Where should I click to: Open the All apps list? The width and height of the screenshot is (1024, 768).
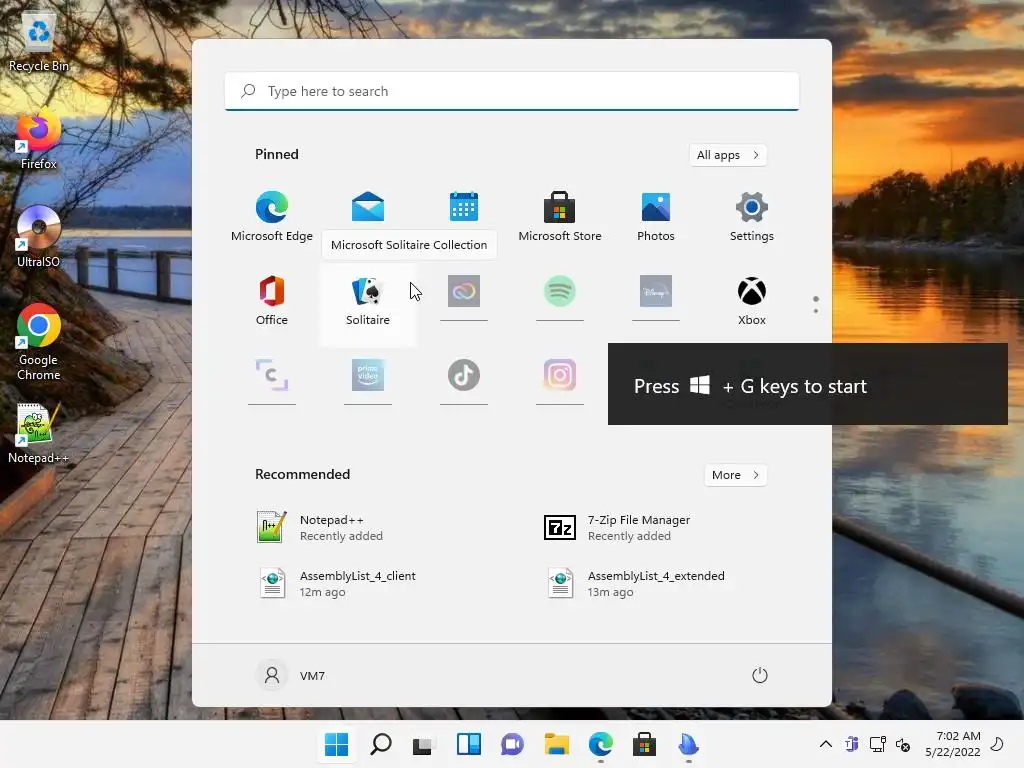728,155
